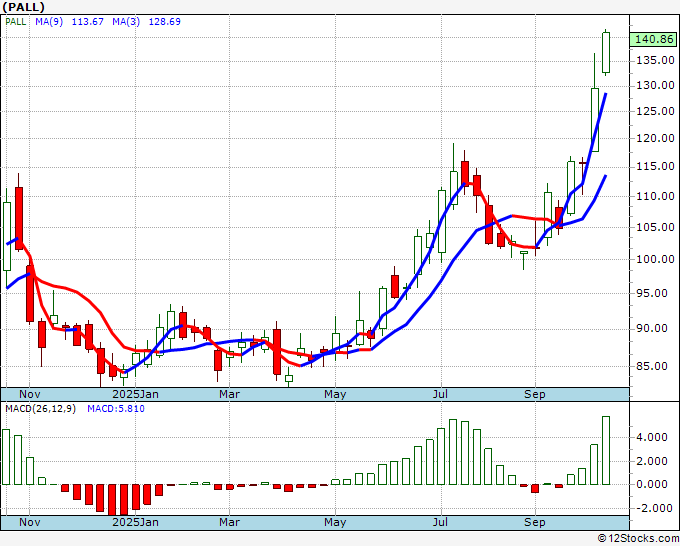The width and height of the screenshot is (680, 546).
Task: Click the 2025Jan label on price chart axis
Action: 134,394
